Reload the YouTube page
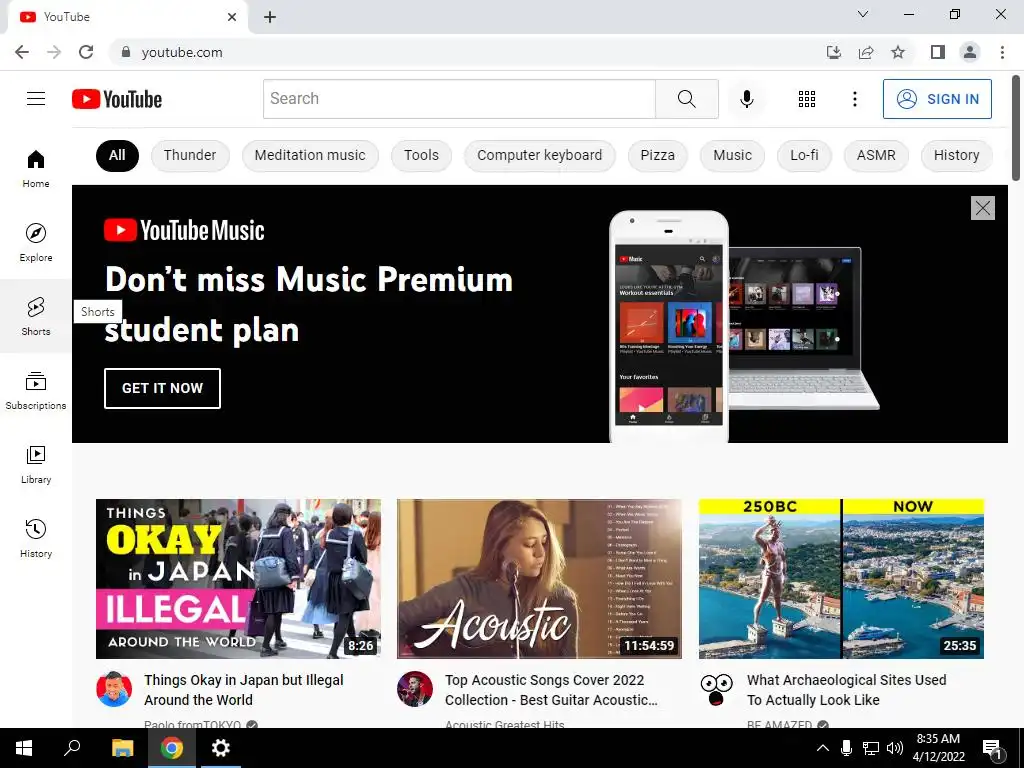This screenshot has height=768, width=1024. tap(86, 52)
